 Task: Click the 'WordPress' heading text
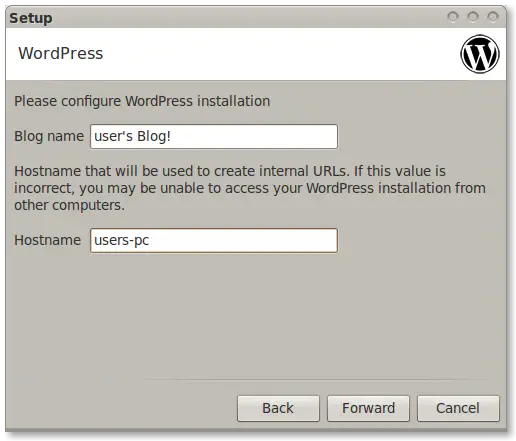[61, 53]
